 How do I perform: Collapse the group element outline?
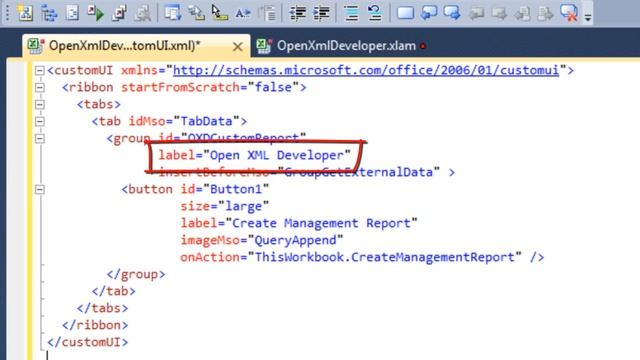pyautogui.click(x=39, y=138)
